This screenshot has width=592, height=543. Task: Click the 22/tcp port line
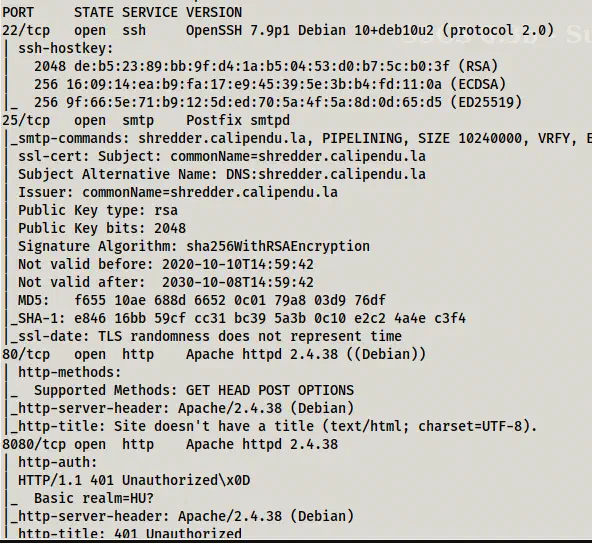[278, 31]
